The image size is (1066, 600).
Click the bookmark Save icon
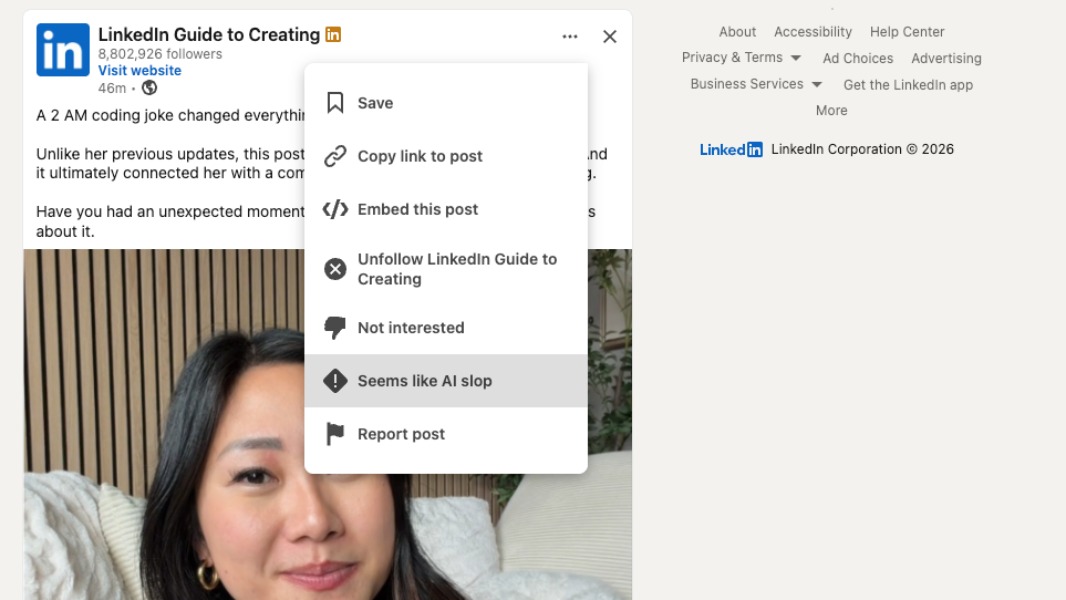(x=335, y=103)
